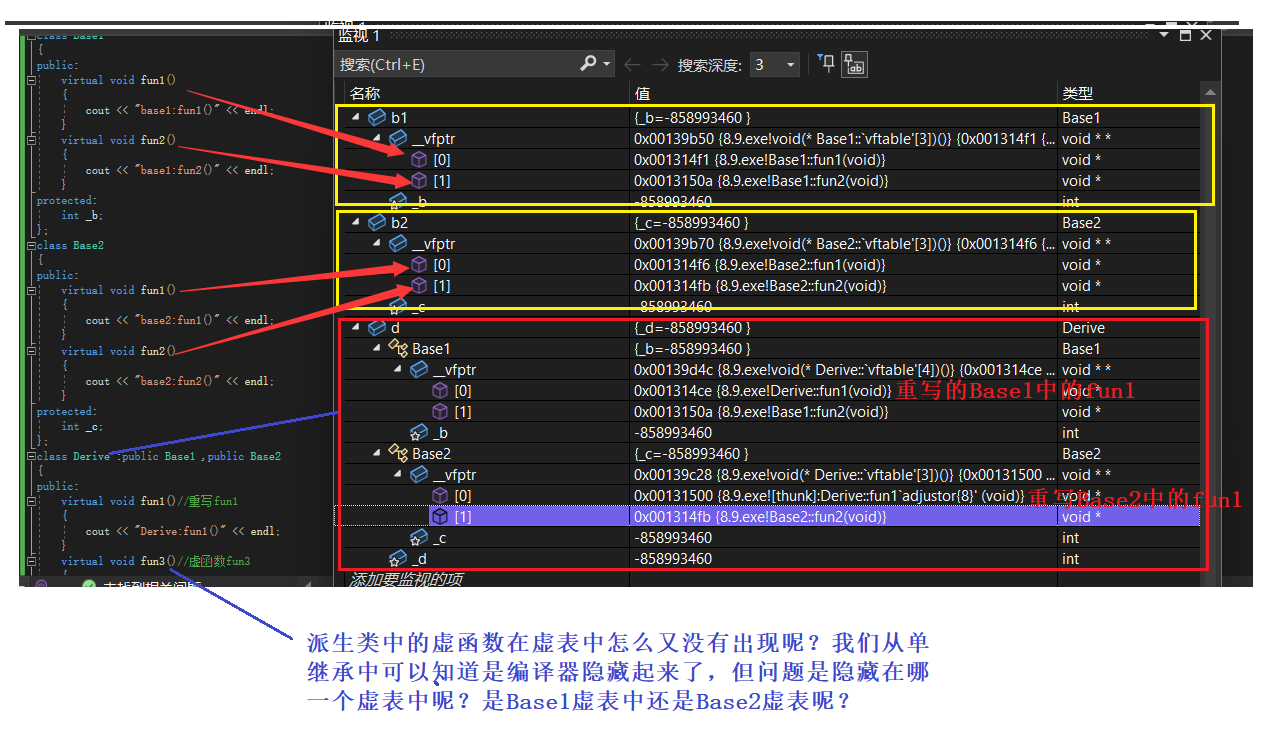Click the blue object icon beside b1
The width and height of the screenshot is (1285, 756).
coord(377,118)
